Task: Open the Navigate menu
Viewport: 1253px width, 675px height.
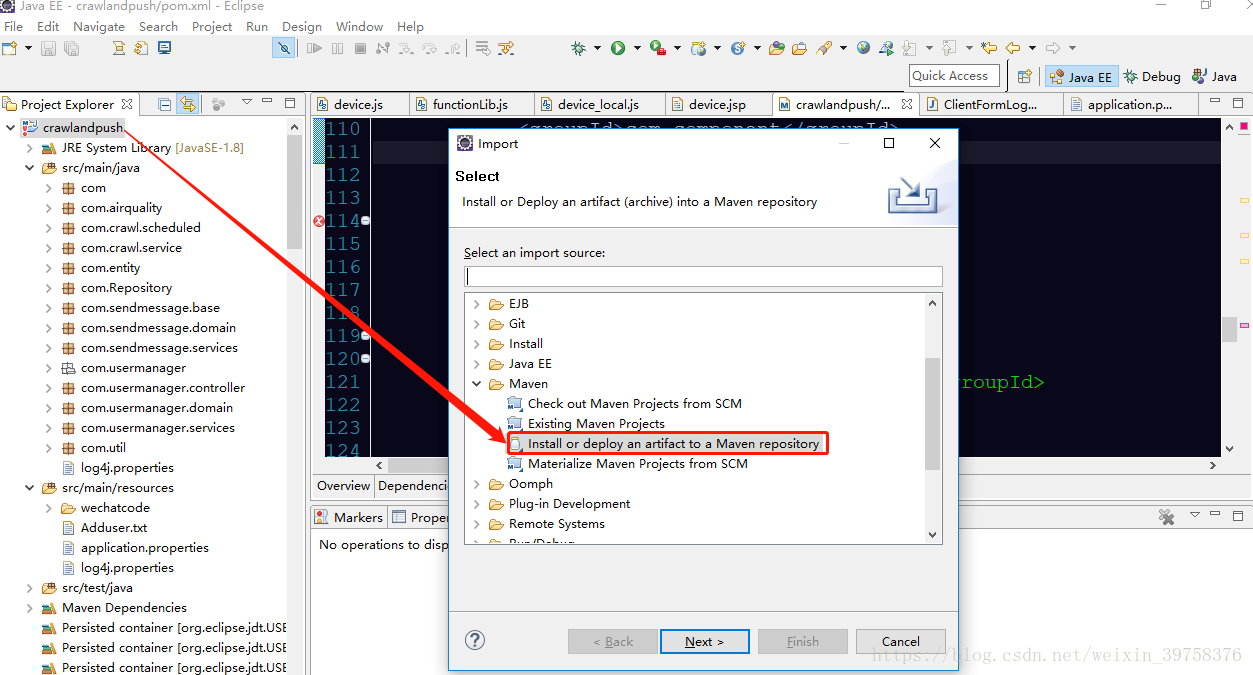Action: (x=99, y=27)
